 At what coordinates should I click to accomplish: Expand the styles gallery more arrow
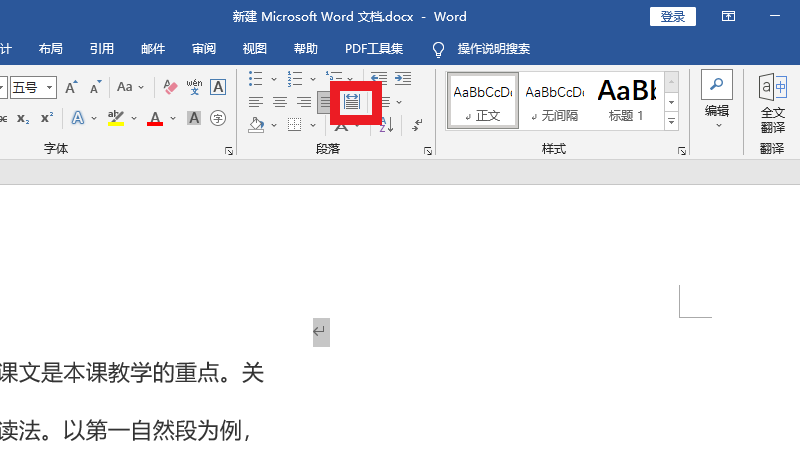pyautogui.click(x=672, y=121)
